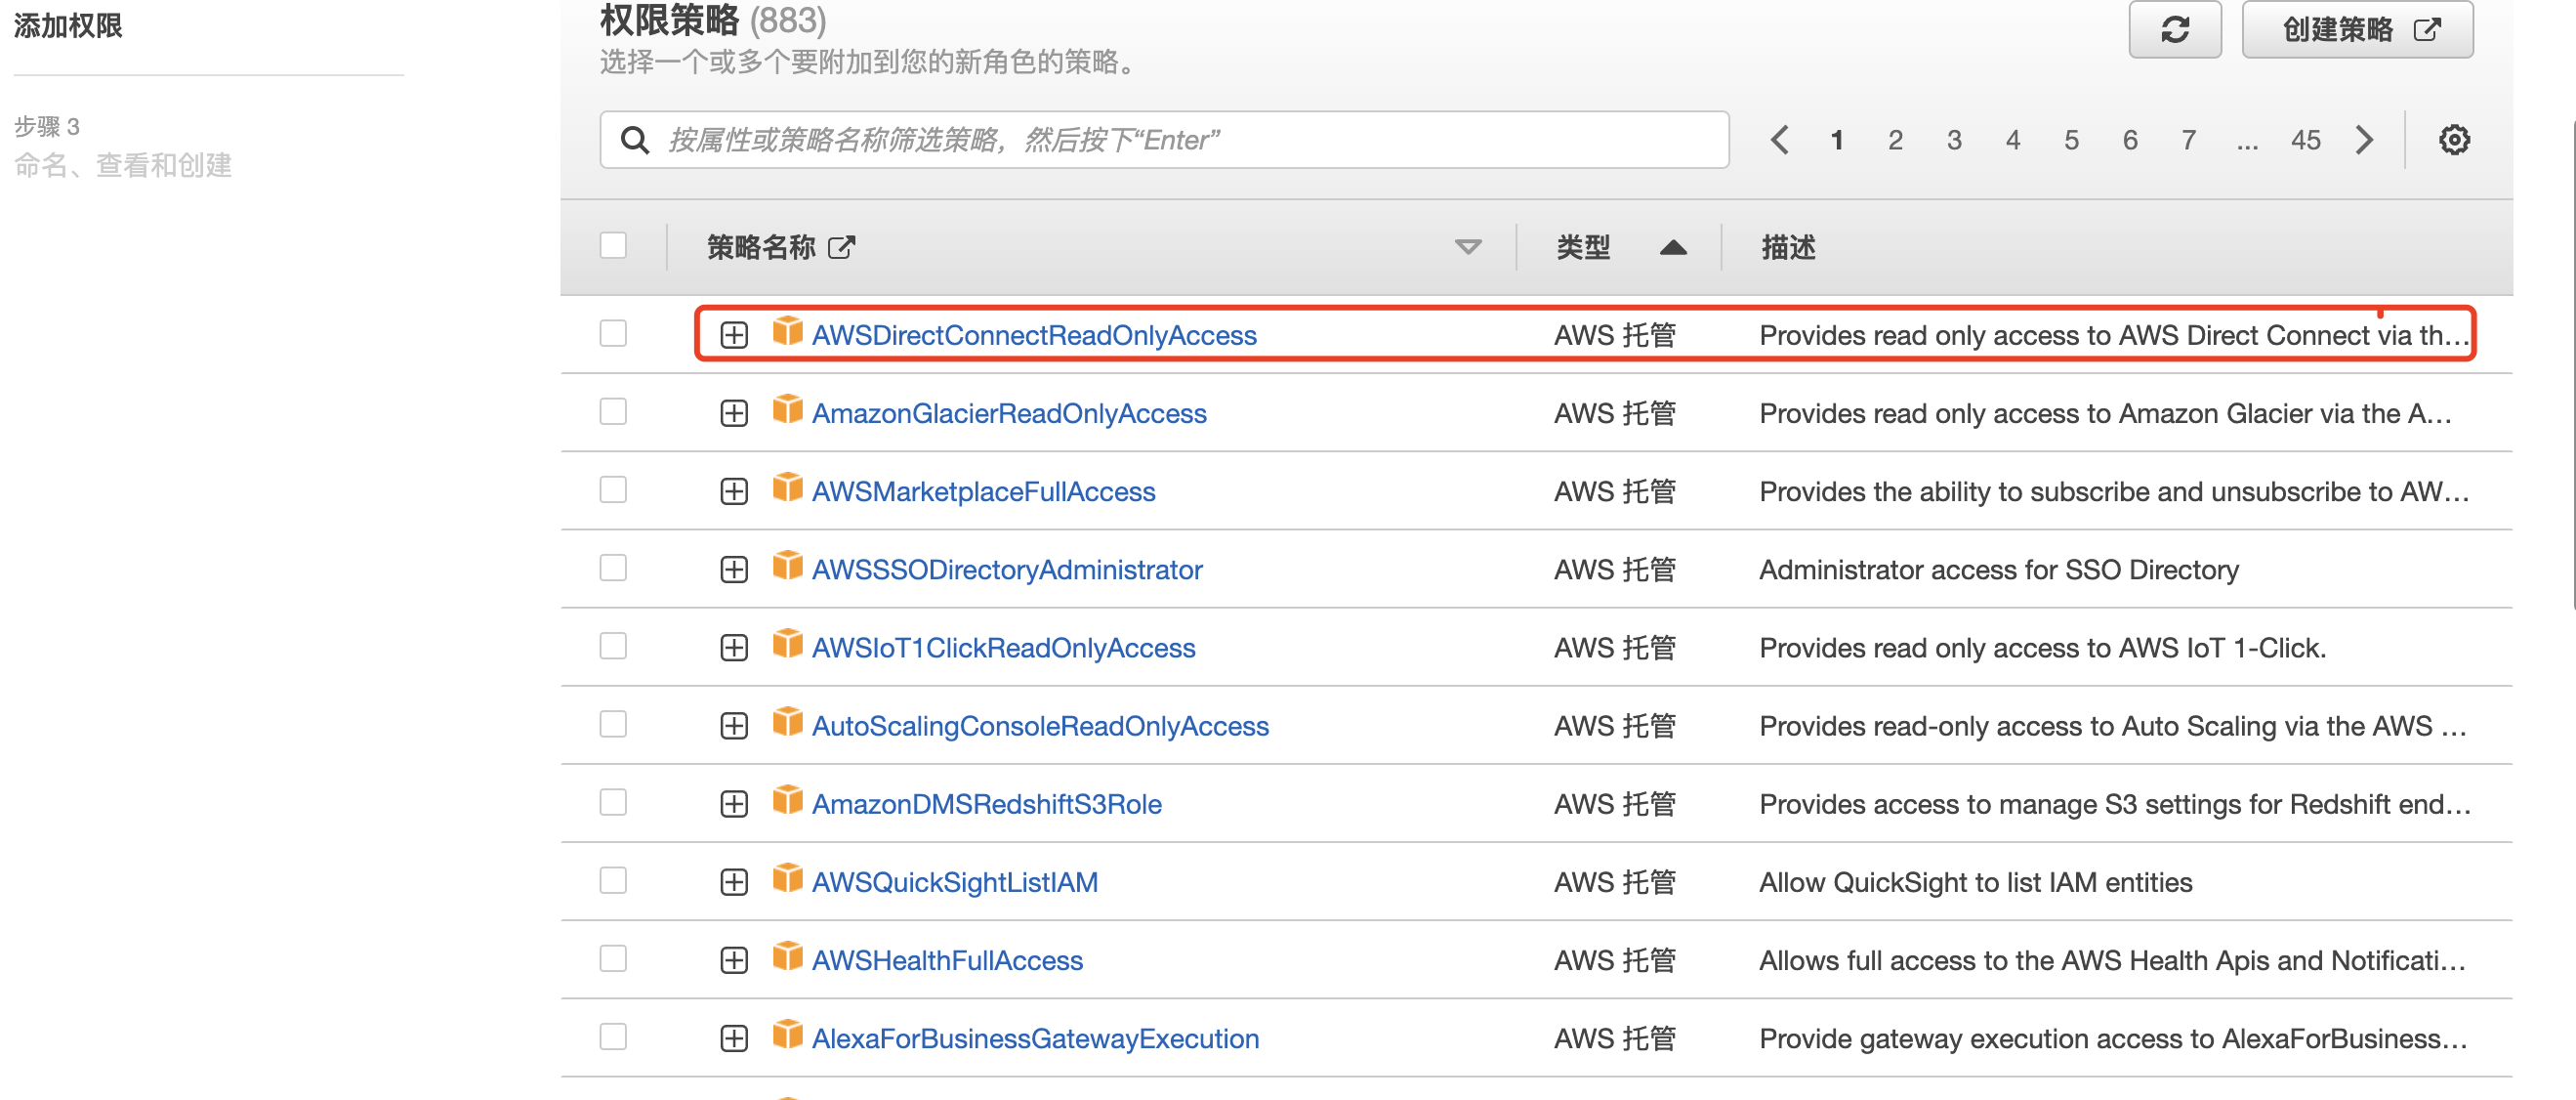Expand AutoScalingConsoleReadOnlyAccess policy details

[734, 726]
